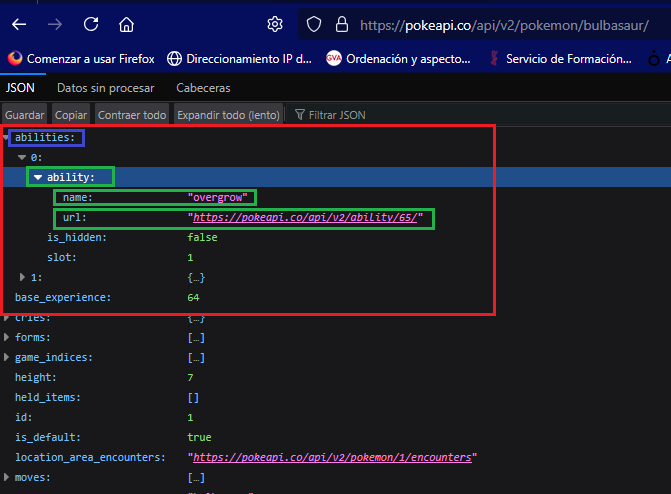Image resolution: width=671 pixels, height=494 pixels.
Task: Select the moves: key label
Action: 33,477
